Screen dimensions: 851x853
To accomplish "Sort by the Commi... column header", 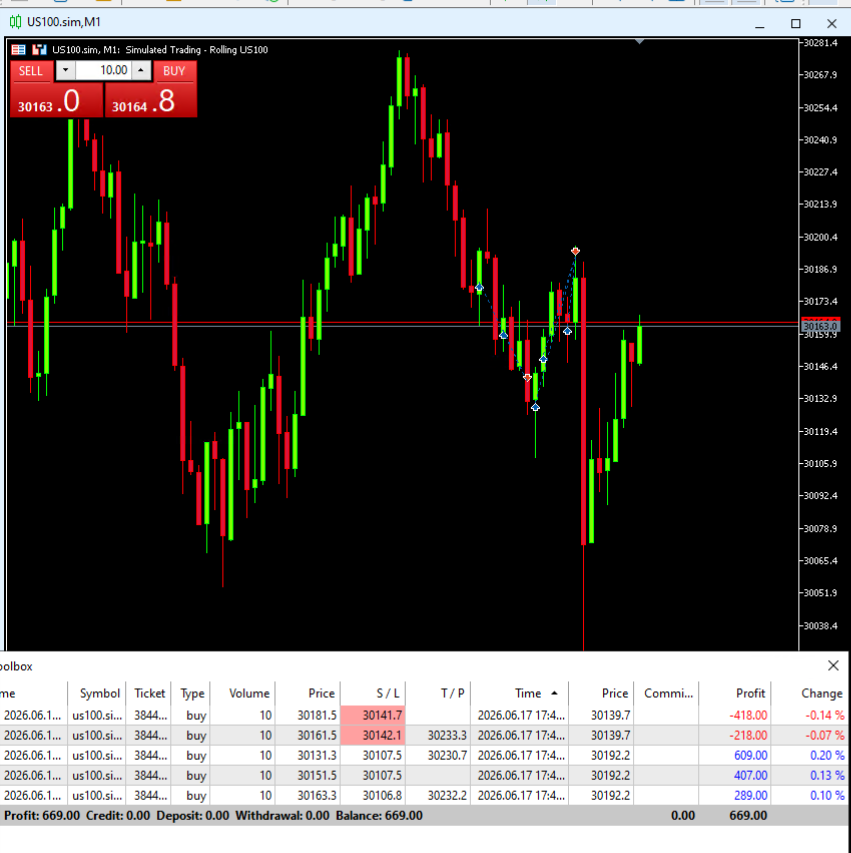I will tap(667, 693).
